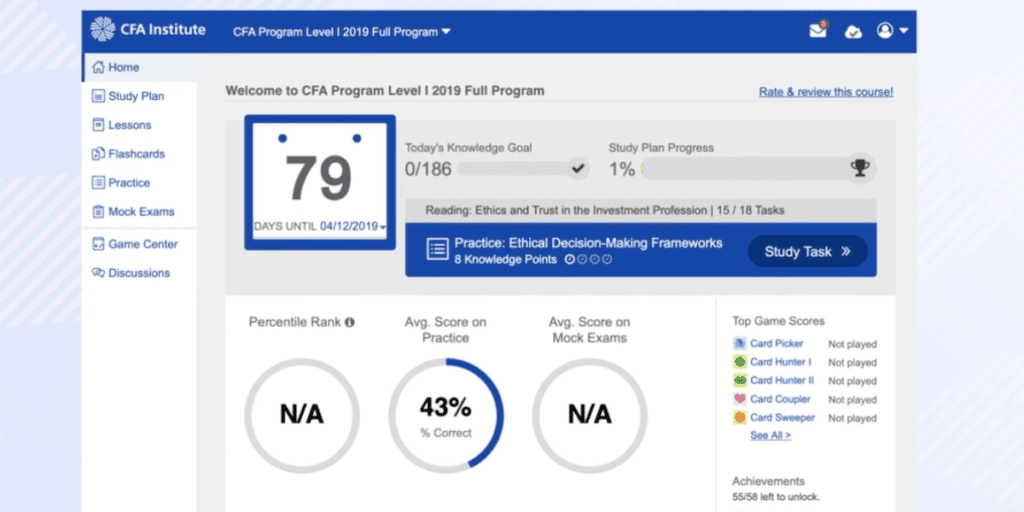Viewport: 1024px width, 512px height.
Task: Click the Card Coupler heart icon
Action: pyautogui.click(x=739, y=398)
